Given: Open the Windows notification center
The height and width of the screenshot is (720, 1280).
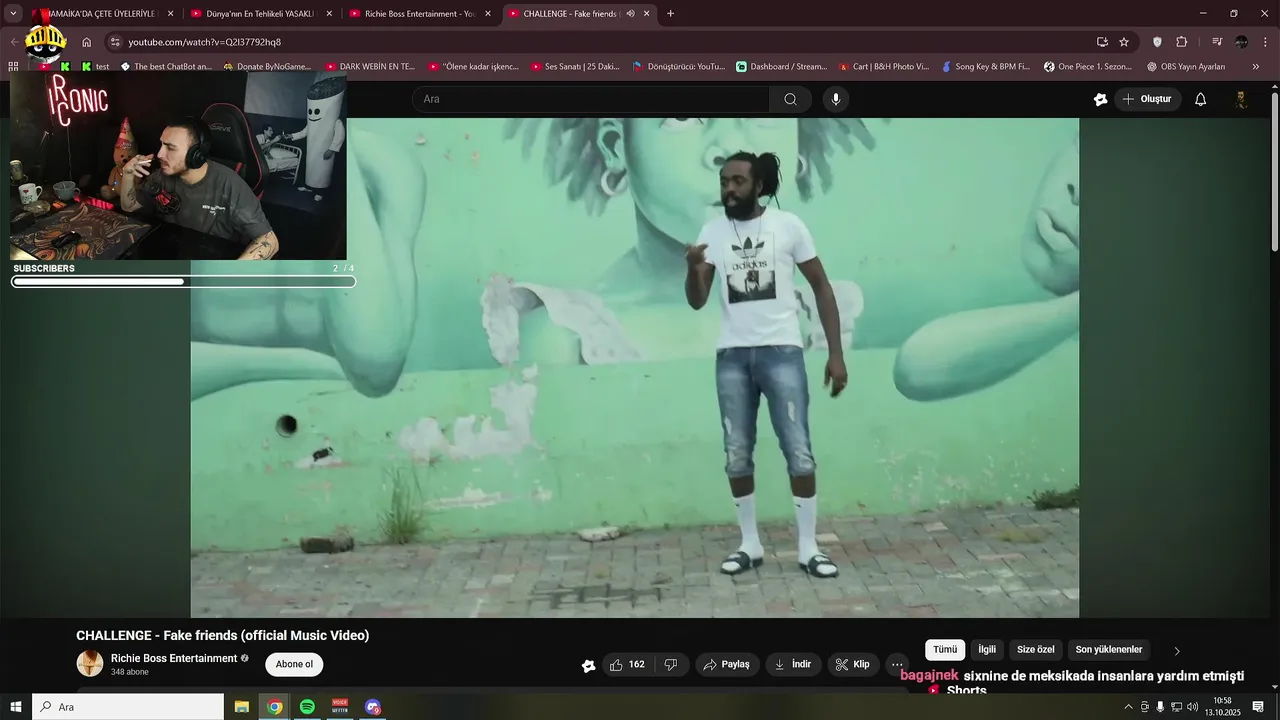Looking at the screenshot, I should (1258, 707).
